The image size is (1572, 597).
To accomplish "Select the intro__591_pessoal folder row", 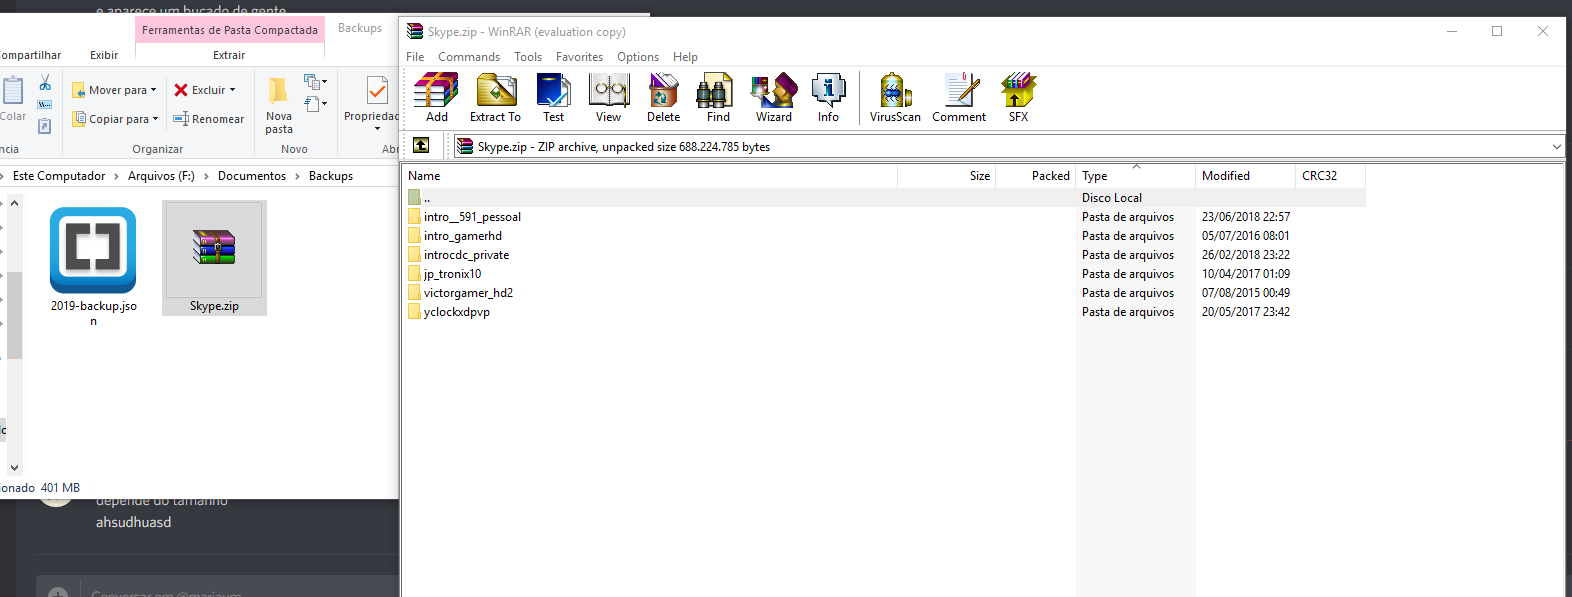I will [x=884, y=217].
